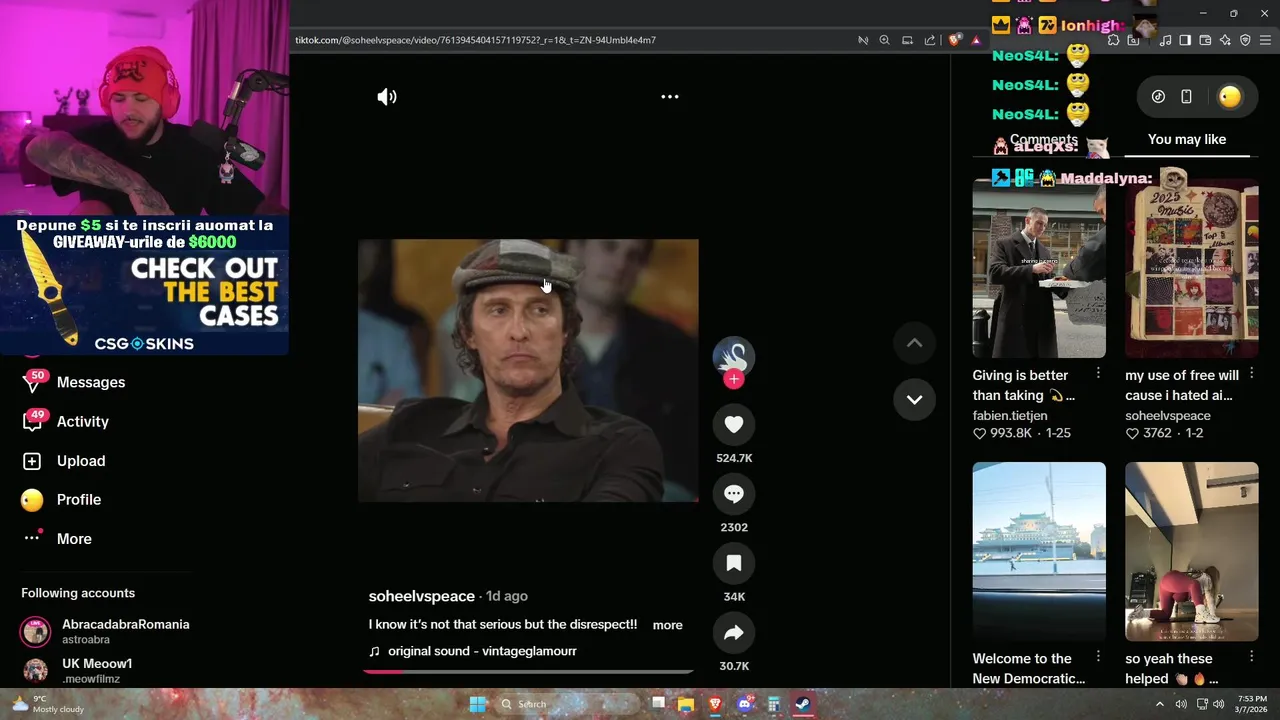1280x720 pixels.
Task: Open Messages in the sidebar
Action: pyautogui.click(x=75, y=382)
